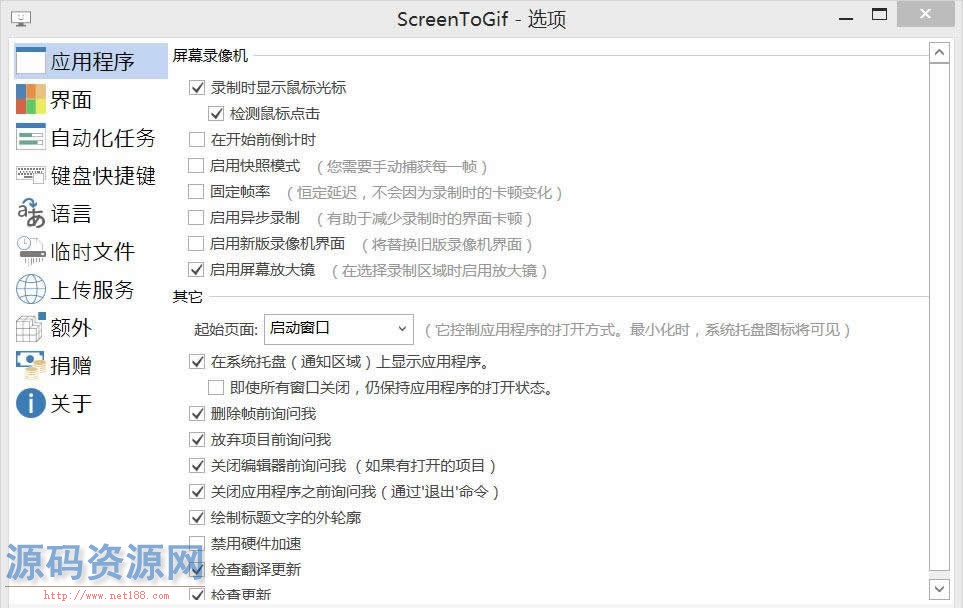The width and height of the screenshot is (963, 608).
Task: Uncheck 放弃项目前询问我 checkbox
Action: (x=197, y=440)
